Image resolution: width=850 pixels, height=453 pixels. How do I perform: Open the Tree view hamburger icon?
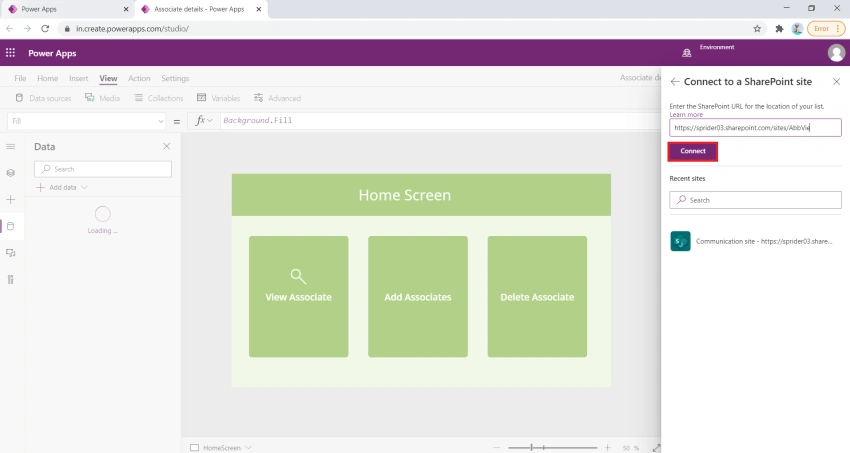click(x=10, y=147)
